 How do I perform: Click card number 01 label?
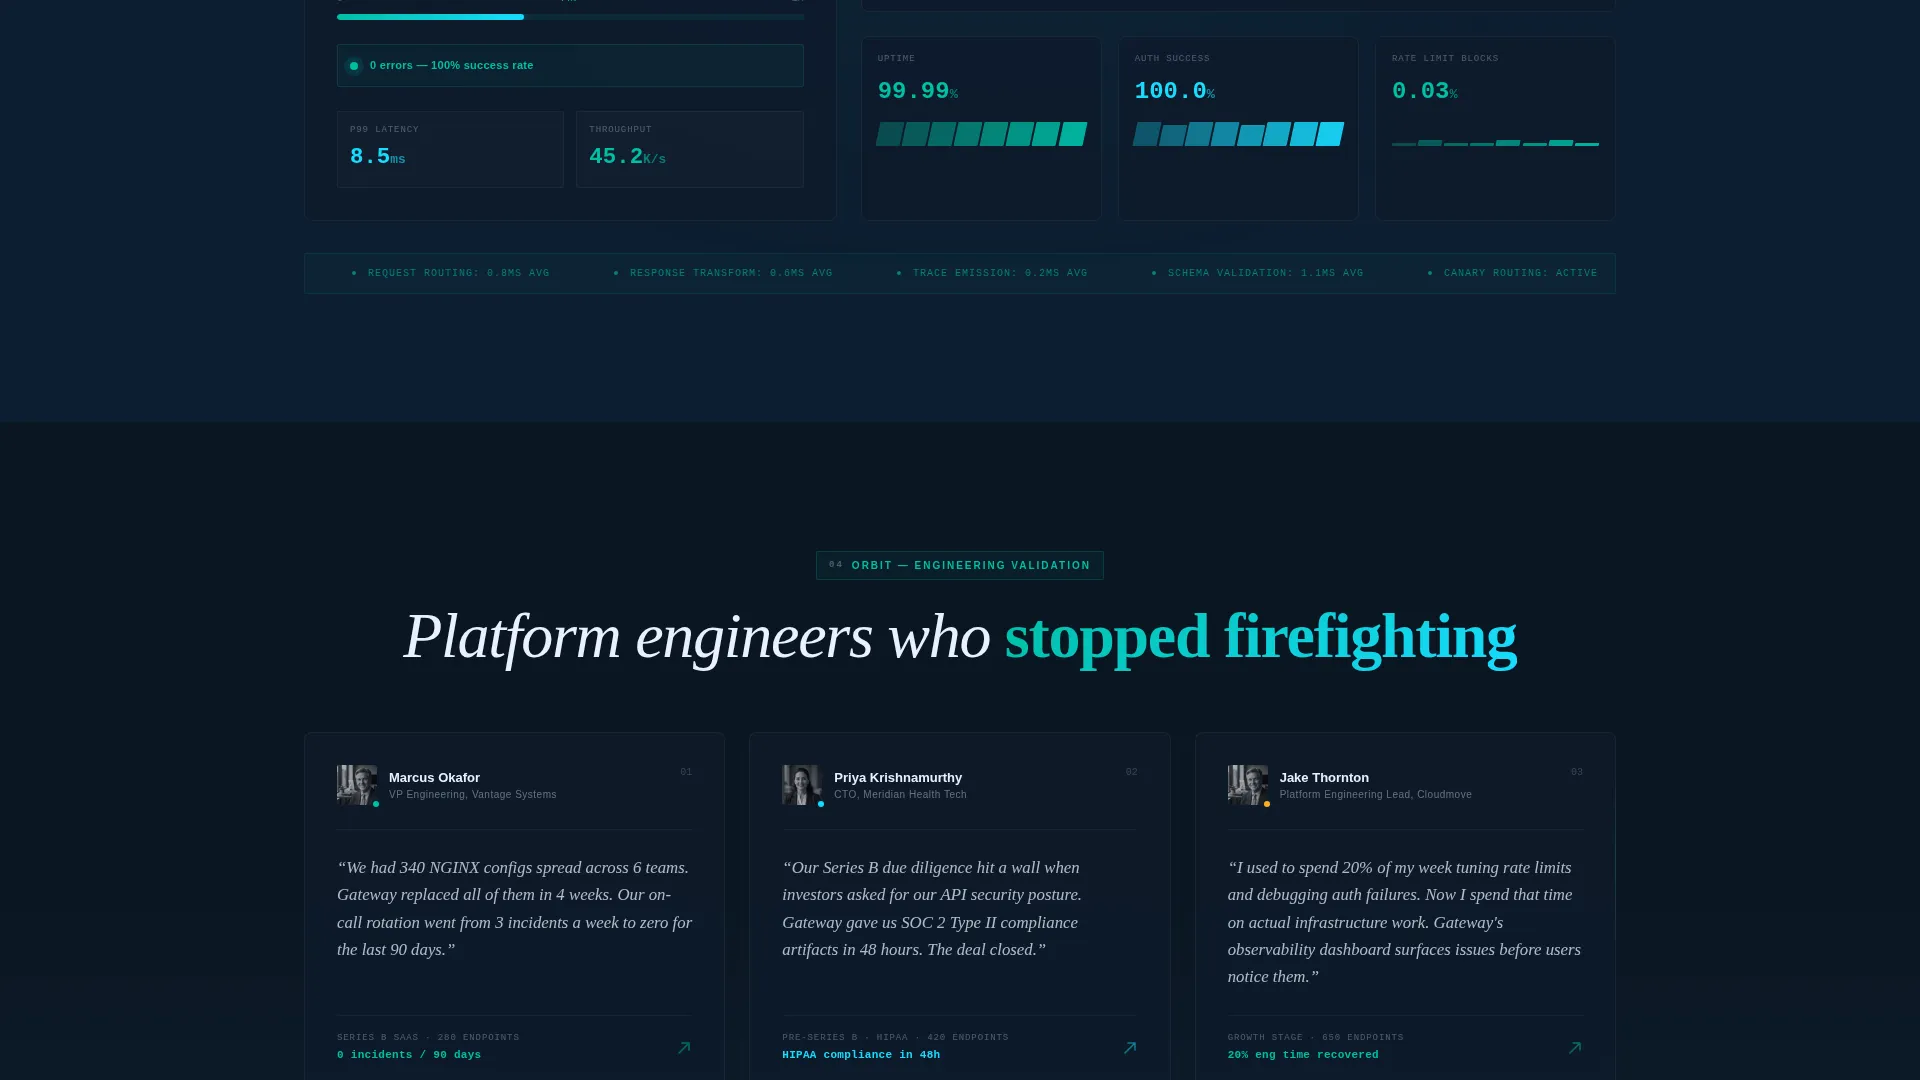click(x=686, y=772)
